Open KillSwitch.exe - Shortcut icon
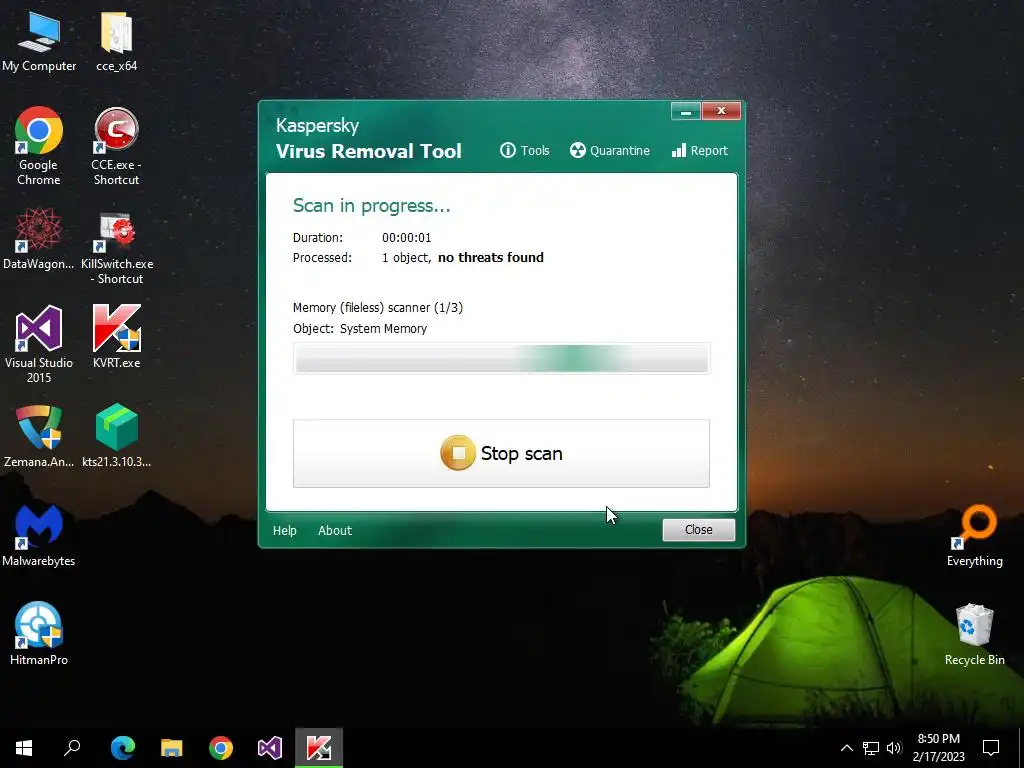The height and width of the screenshot is (768, 1024). pyautogui.click(x=117, y=248)
